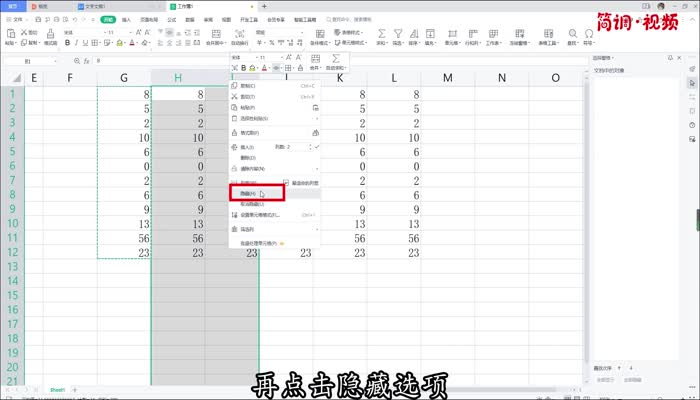This screenshot has width=700, height=400.
Task: Select Copy (复制) in the context menu
Action: pos(248,85)
